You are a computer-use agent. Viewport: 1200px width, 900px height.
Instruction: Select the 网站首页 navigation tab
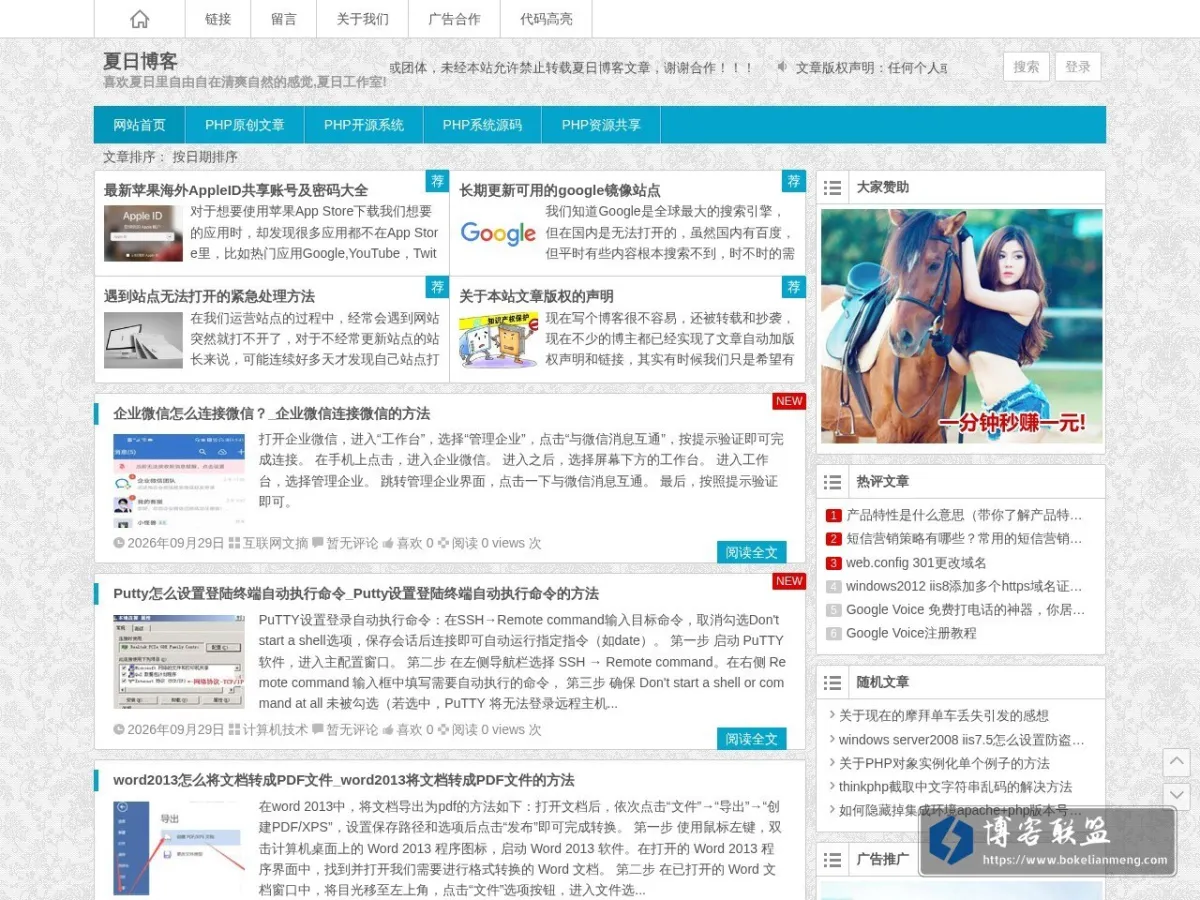140,125
